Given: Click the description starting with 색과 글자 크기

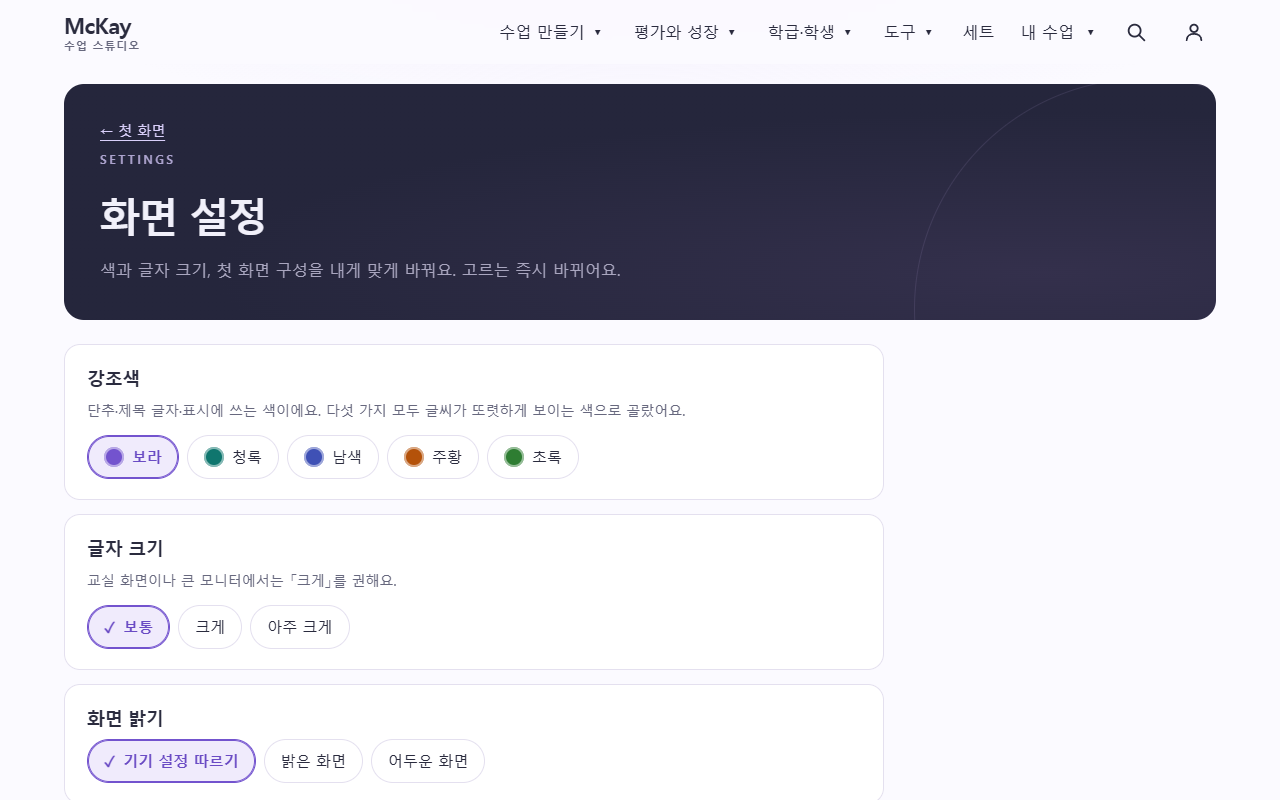Looking at the screenshot, I should click(x=361, y=270).
